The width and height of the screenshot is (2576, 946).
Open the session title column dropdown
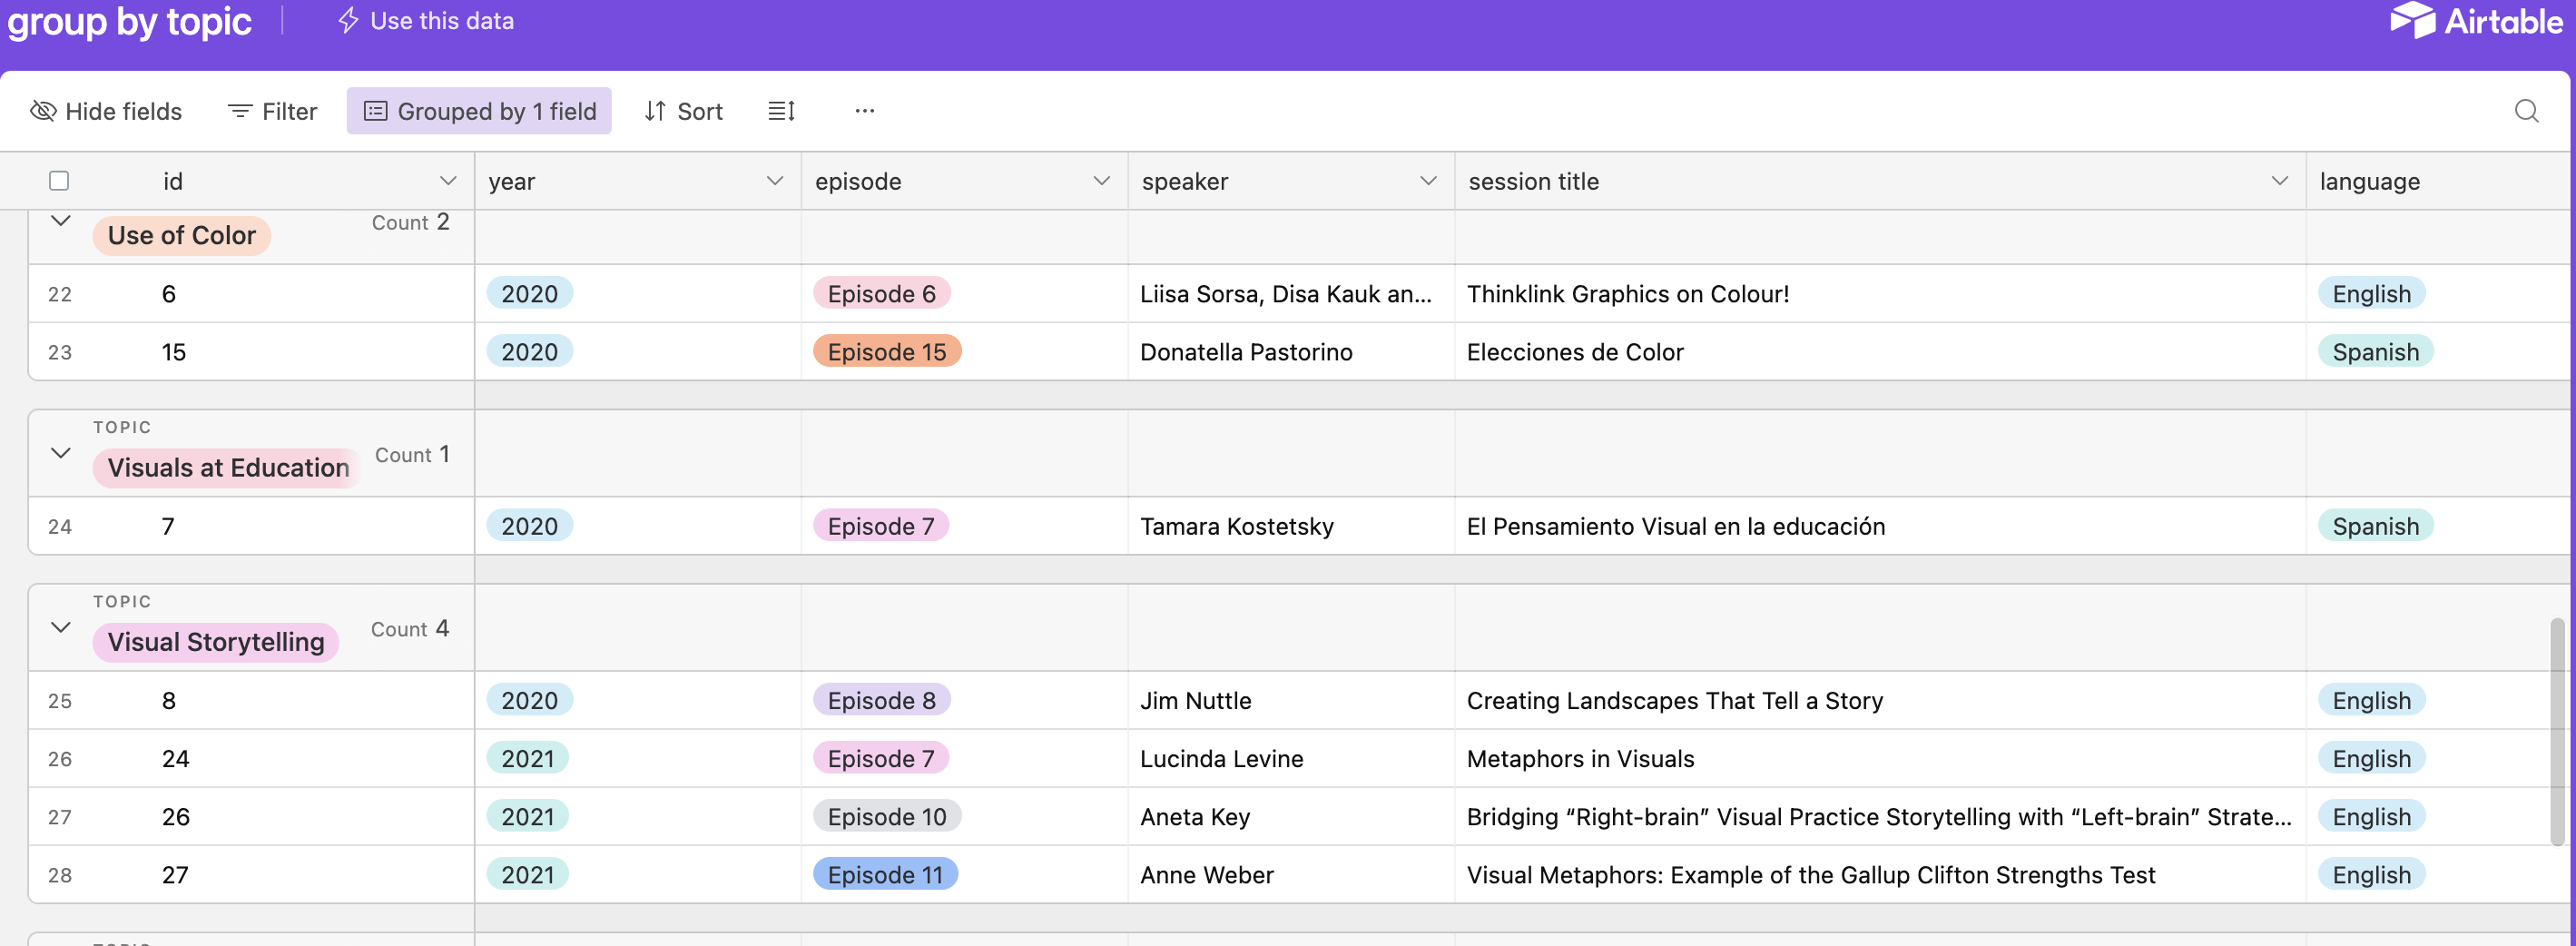click(x=2279, y=181)
